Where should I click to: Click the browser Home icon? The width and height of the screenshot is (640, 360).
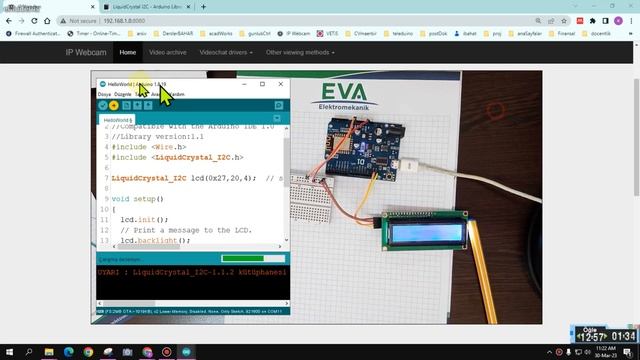coord(47,21)
